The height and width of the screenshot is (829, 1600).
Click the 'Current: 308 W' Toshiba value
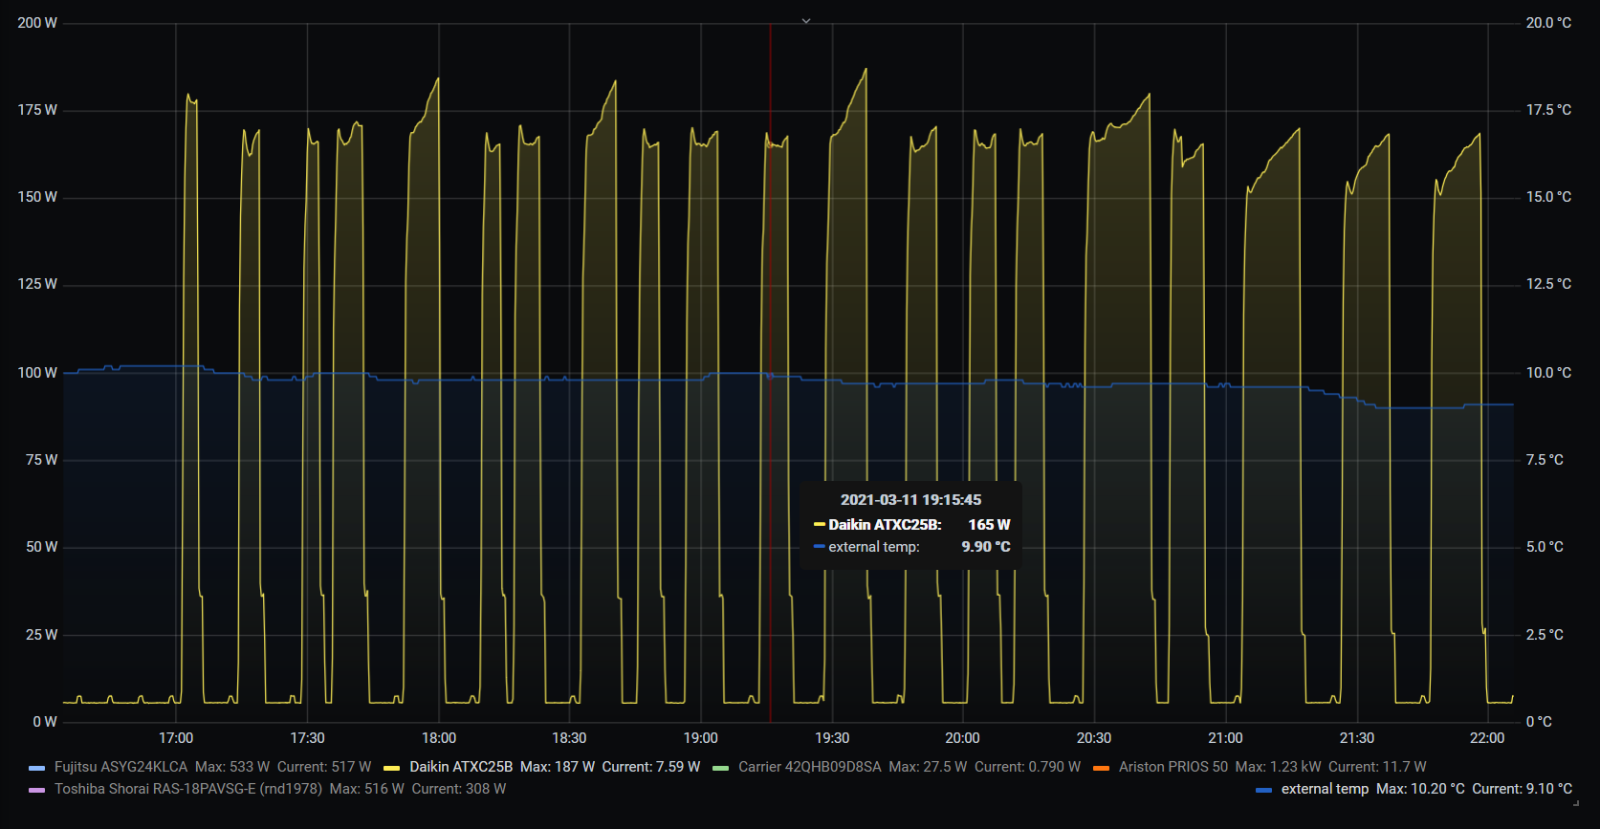click(x=459, y=789)
